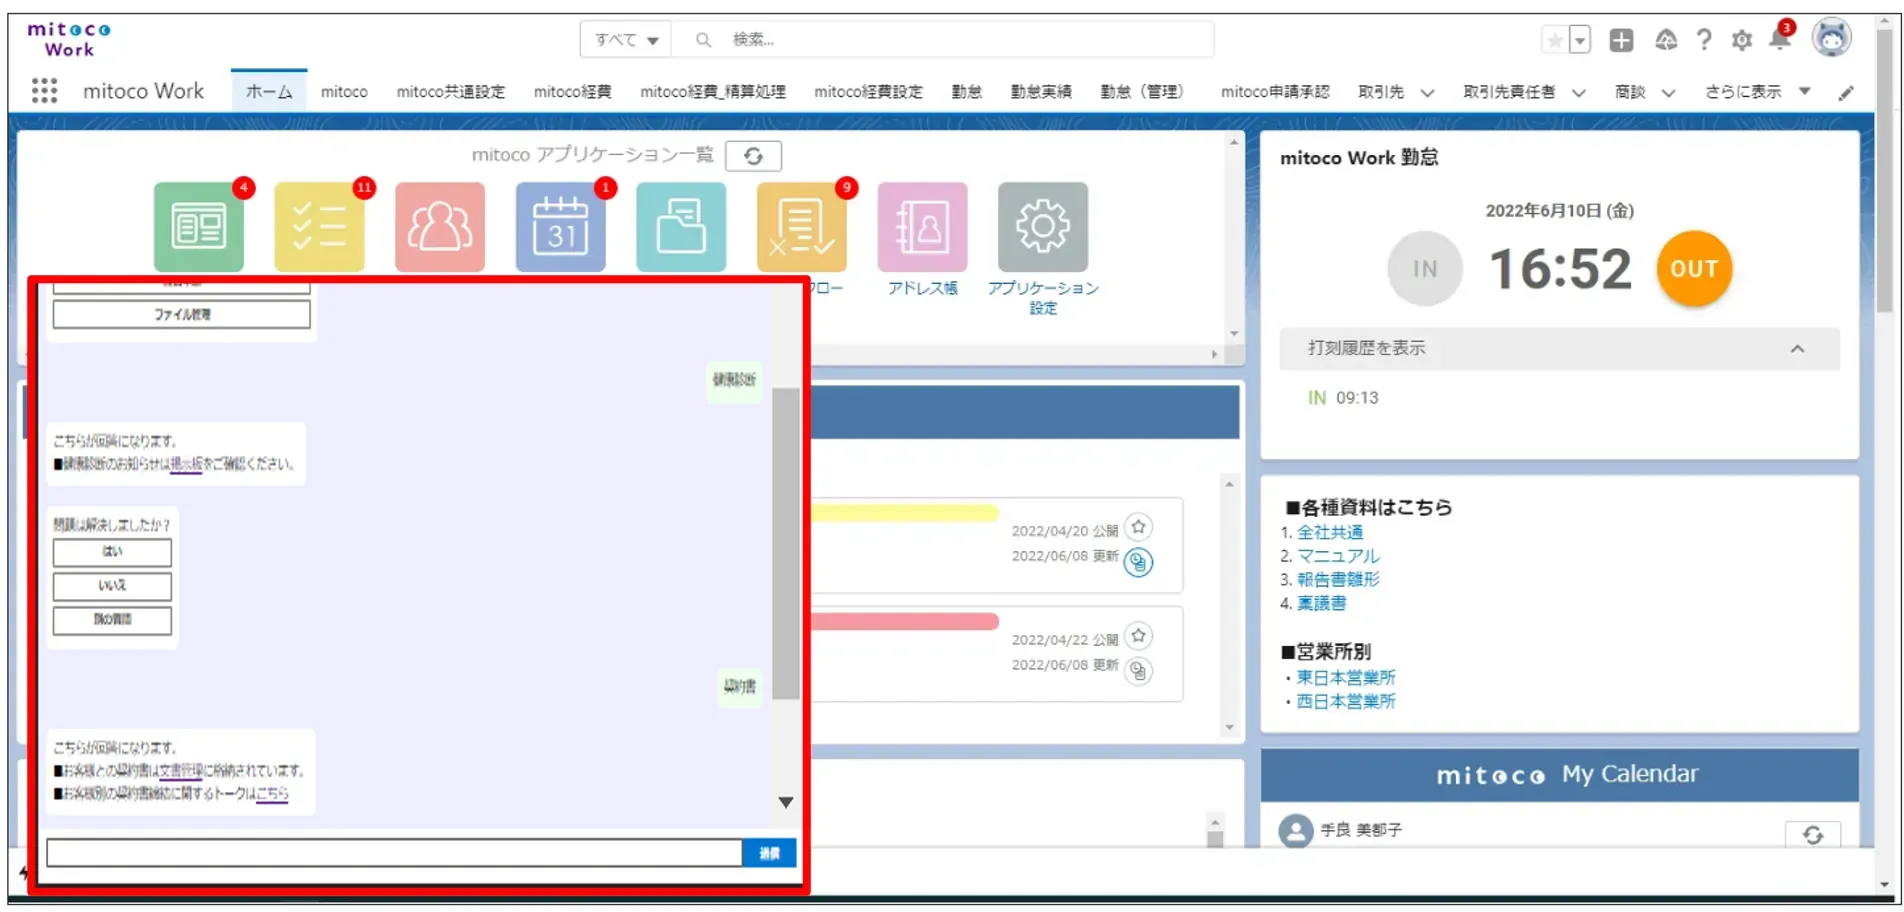Open the さらに表示 more tabs menu

tap(1757, 92)
